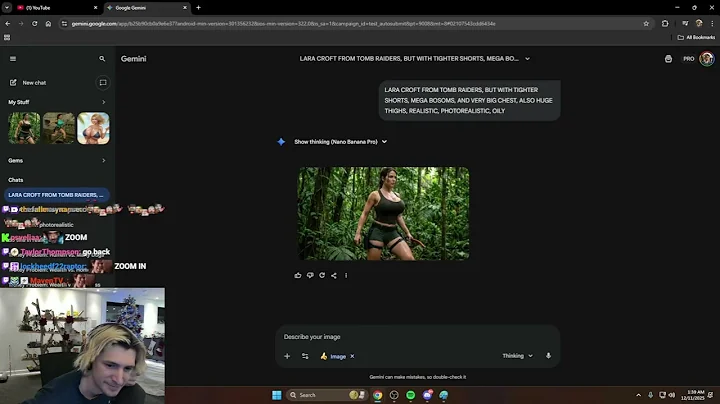Open Spotify from the taskbar

[411, 395]
